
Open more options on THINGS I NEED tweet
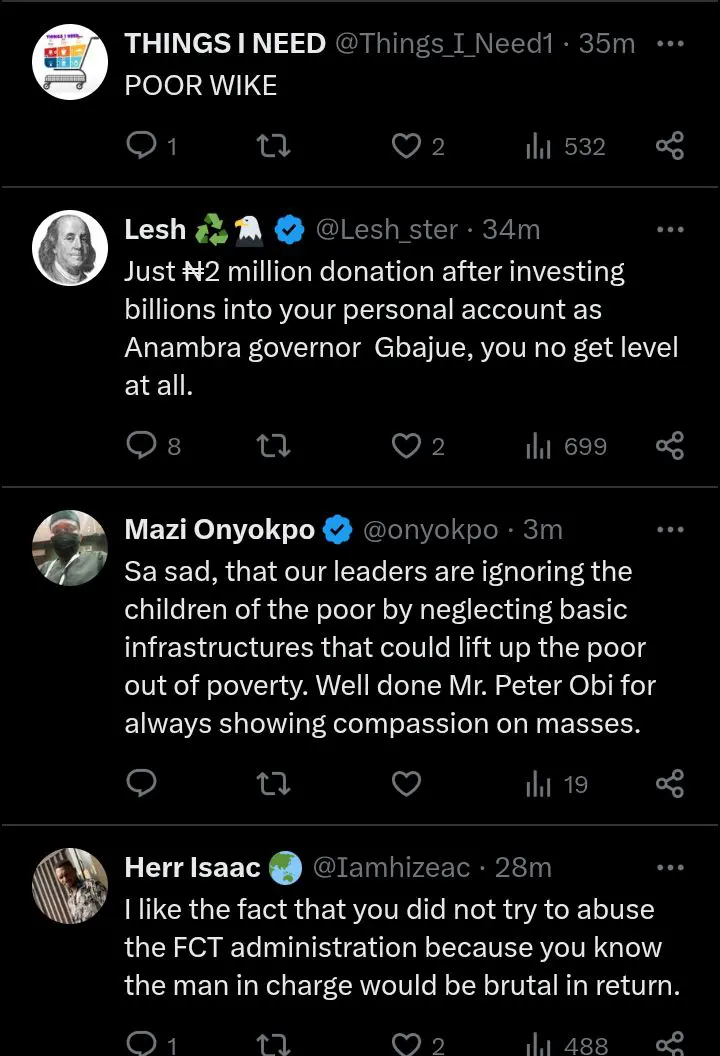(x=669, y=44)
